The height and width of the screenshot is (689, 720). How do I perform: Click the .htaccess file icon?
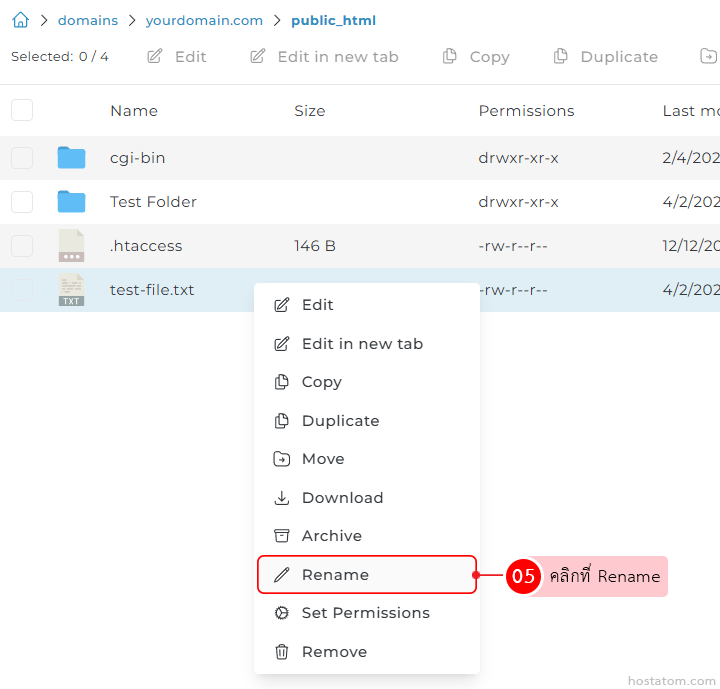[71, 246]
